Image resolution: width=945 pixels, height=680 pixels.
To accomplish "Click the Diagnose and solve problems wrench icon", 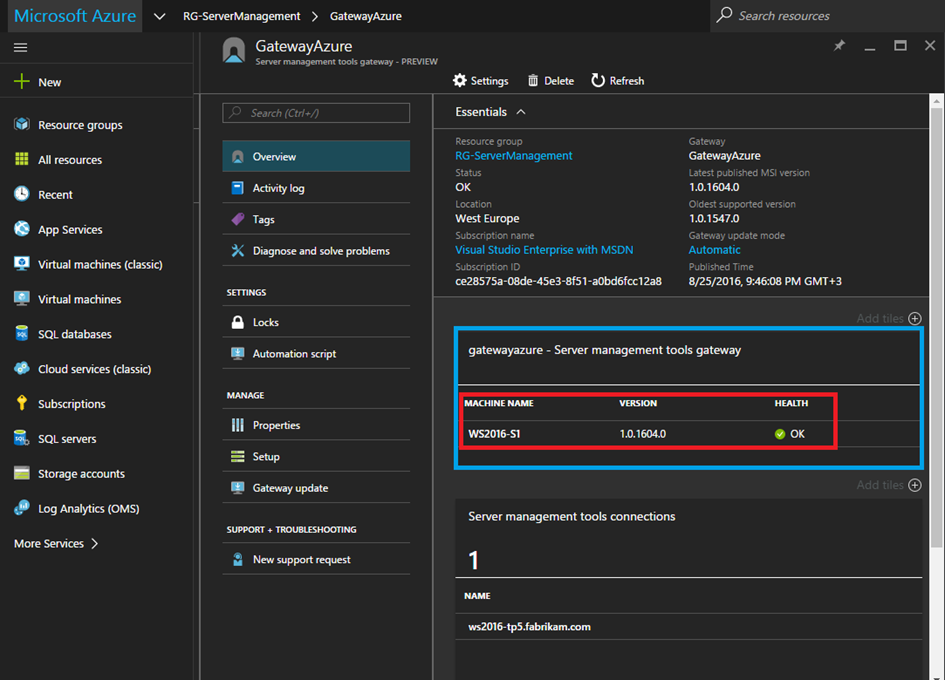I will click(x=238, y=250).
